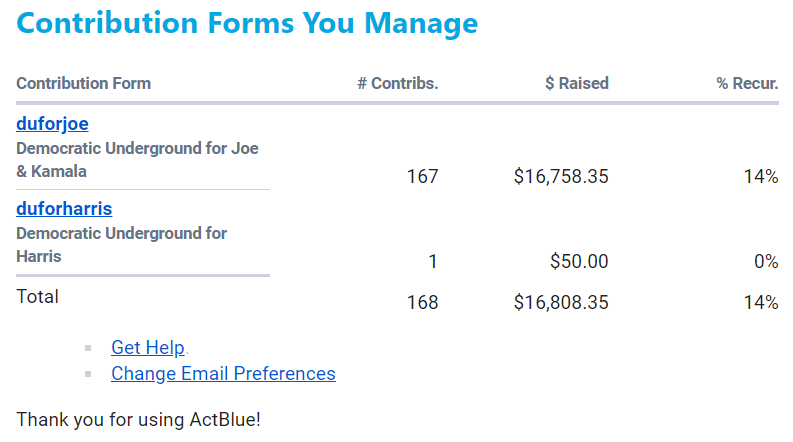Select the 167 contributions count

(x=422, y=177)
